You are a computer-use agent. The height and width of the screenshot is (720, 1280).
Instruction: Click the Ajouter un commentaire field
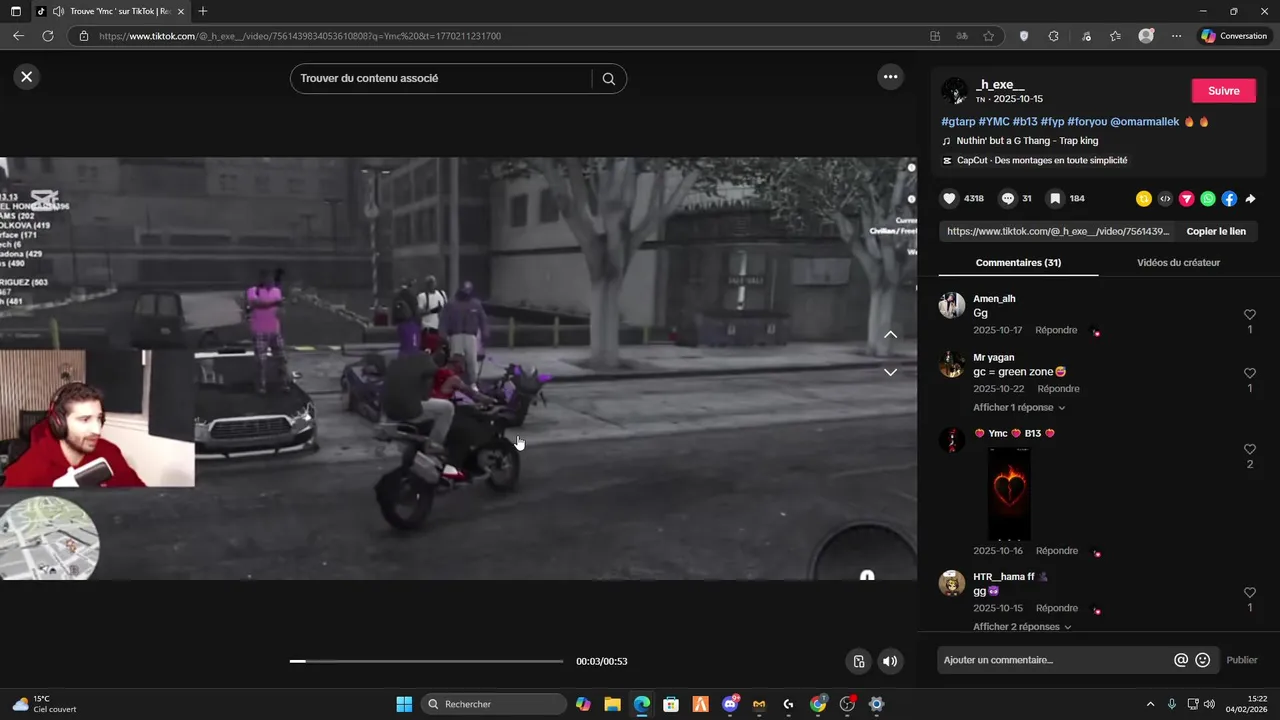coord(1055,660)
